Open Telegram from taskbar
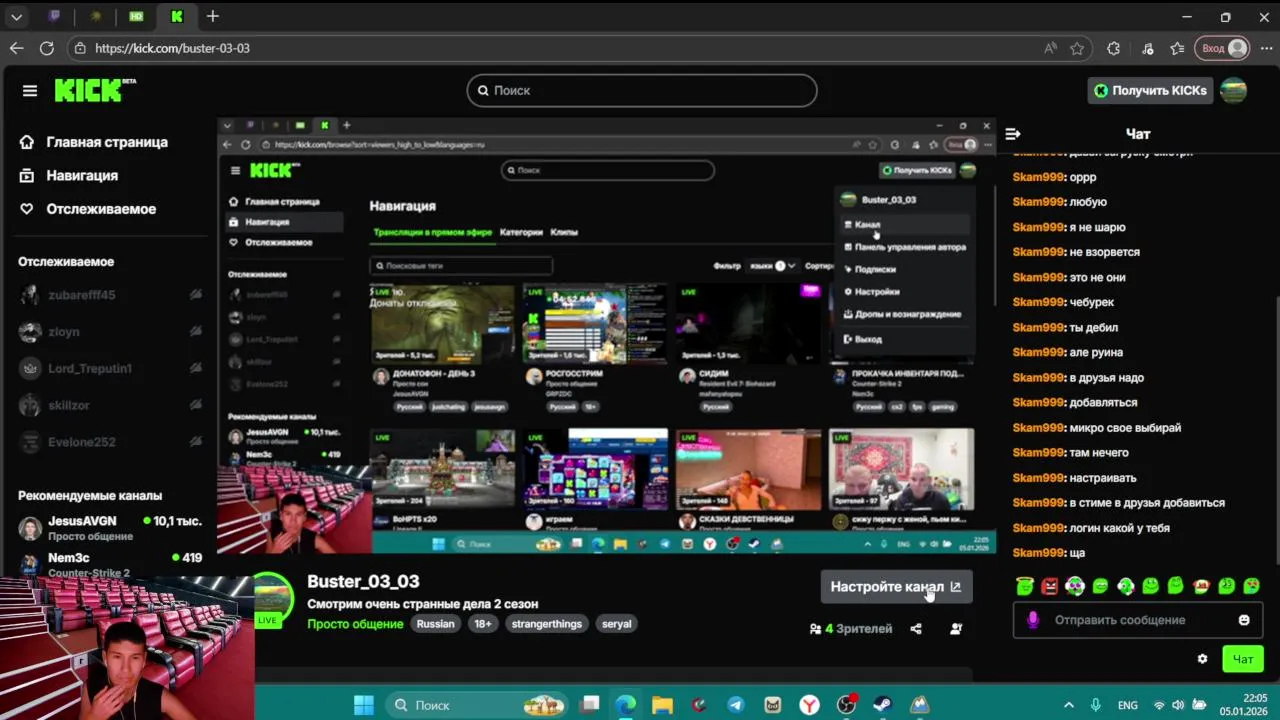Screen dimensions: 1280x720 736,705
